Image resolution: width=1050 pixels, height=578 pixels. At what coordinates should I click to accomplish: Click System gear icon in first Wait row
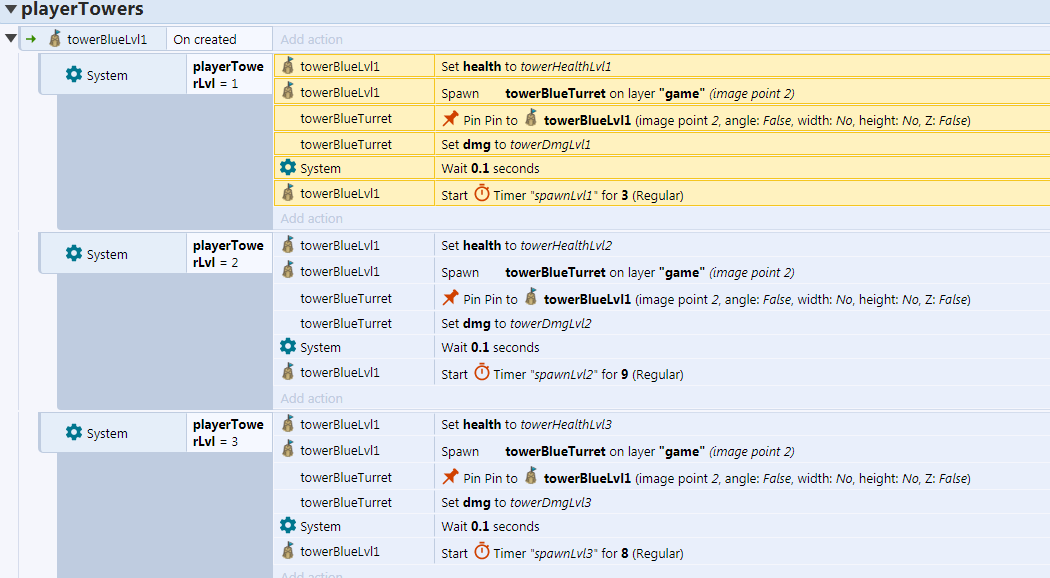288,167
